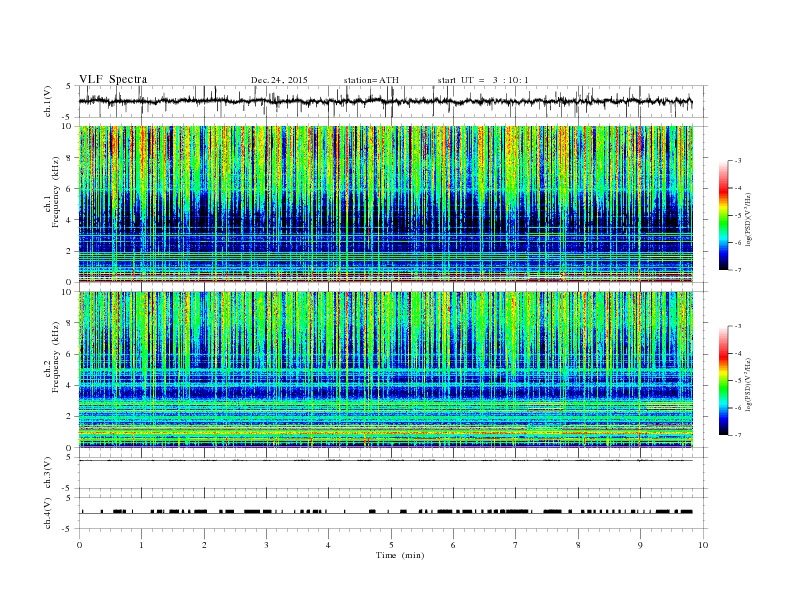This screenshot has width=792, height=612.
Task: Click the "-7" tick on ch.1 colorbar
Action: coord(737,270)
